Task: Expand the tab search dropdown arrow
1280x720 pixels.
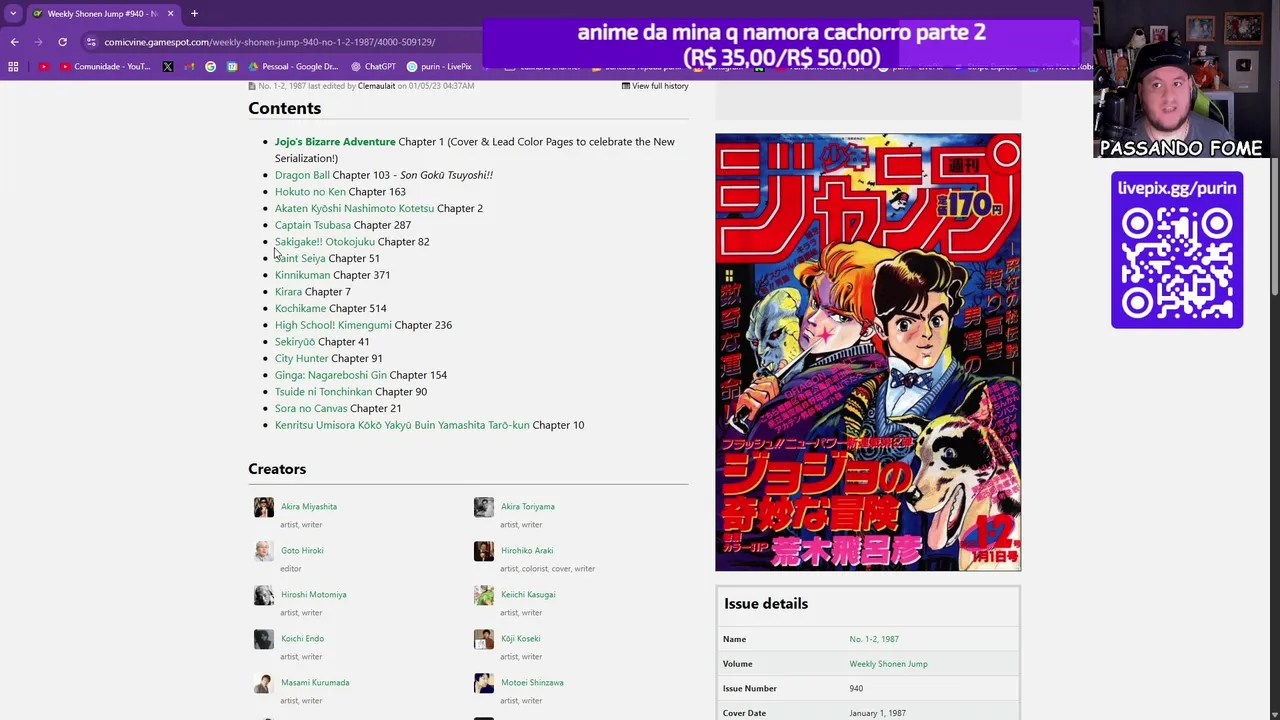Action: [13, 14]
